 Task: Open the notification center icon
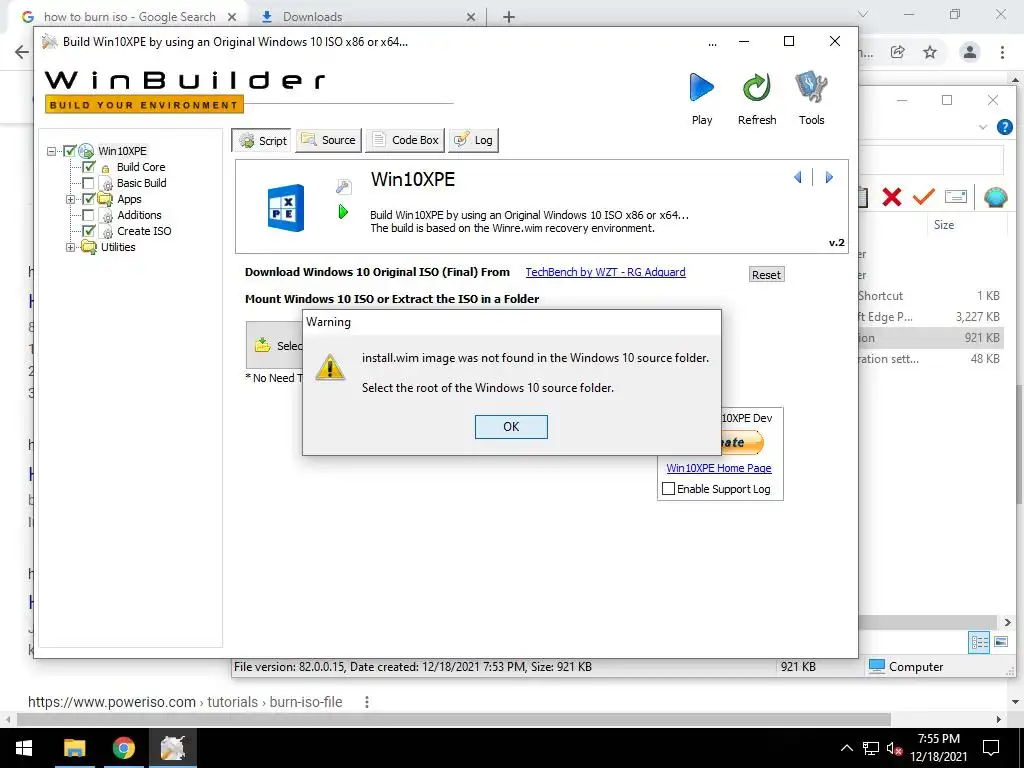click(991, 748)
